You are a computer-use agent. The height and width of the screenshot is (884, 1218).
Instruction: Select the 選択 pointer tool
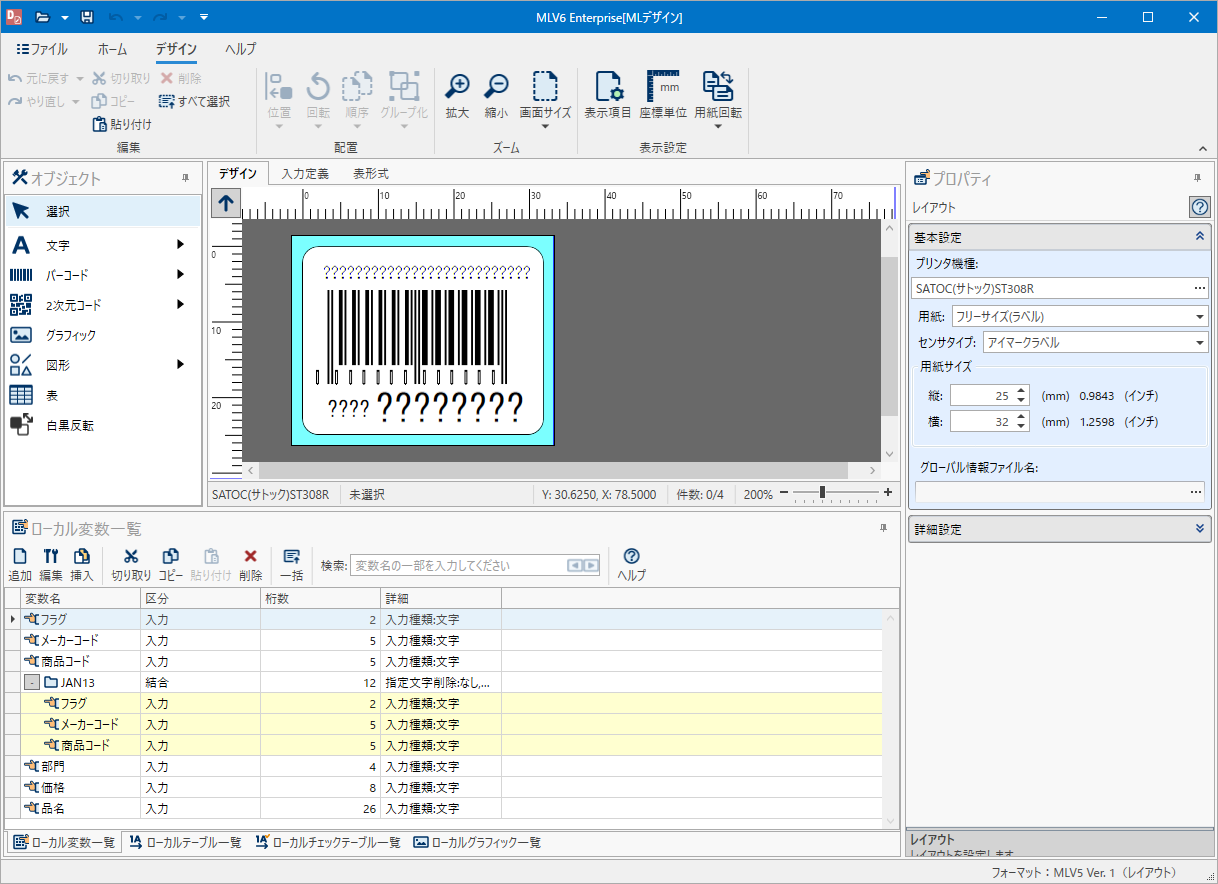[102, 212]
